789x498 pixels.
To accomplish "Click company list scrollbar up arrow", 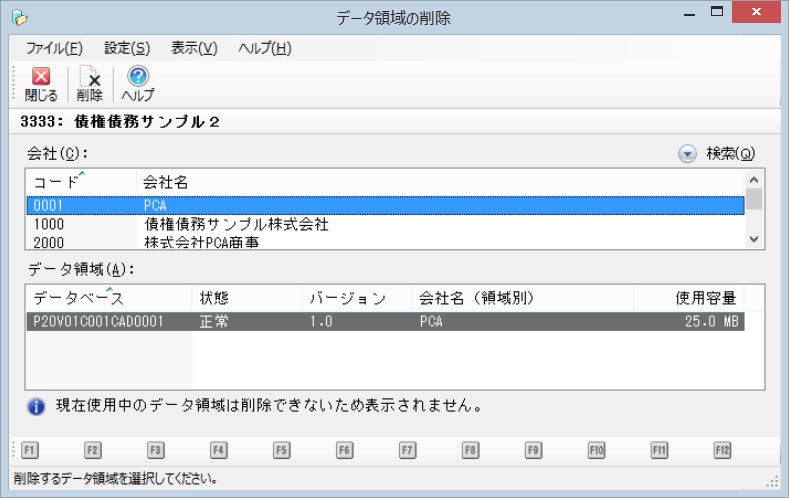I will click(754, 180).
